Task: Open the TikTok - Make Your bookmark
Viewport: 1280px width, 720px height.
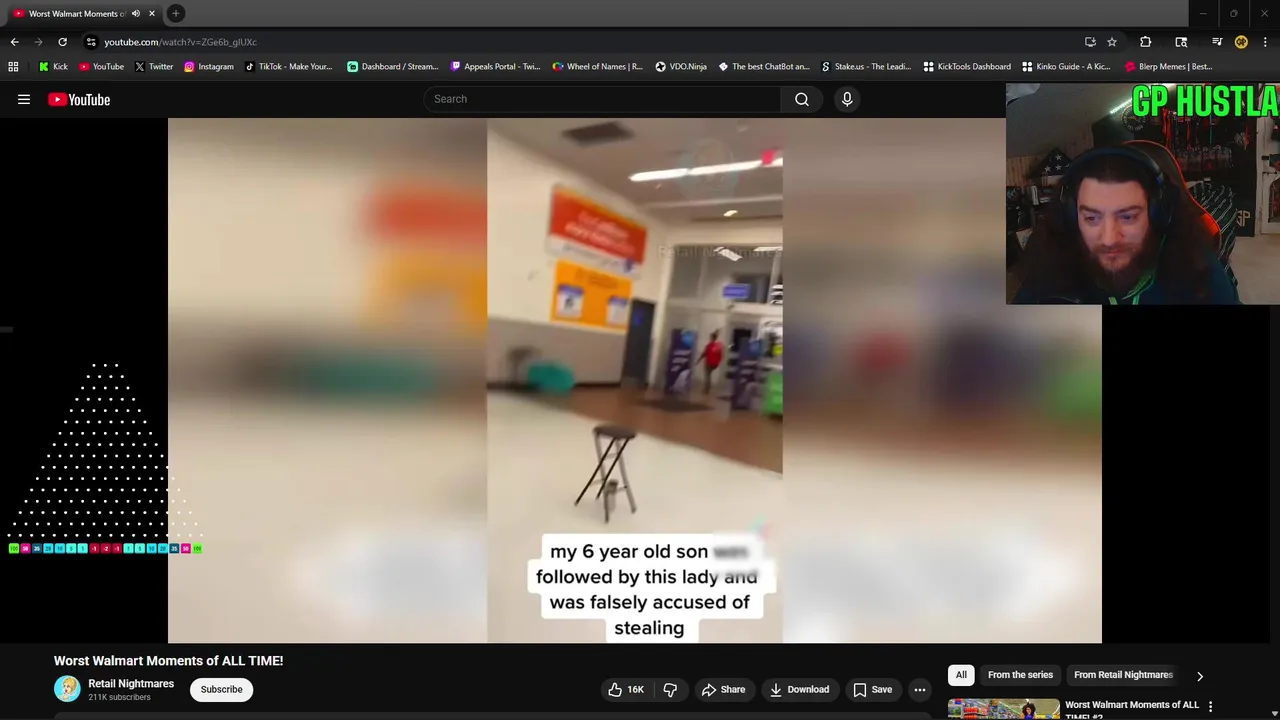Action: coord(289,67)
